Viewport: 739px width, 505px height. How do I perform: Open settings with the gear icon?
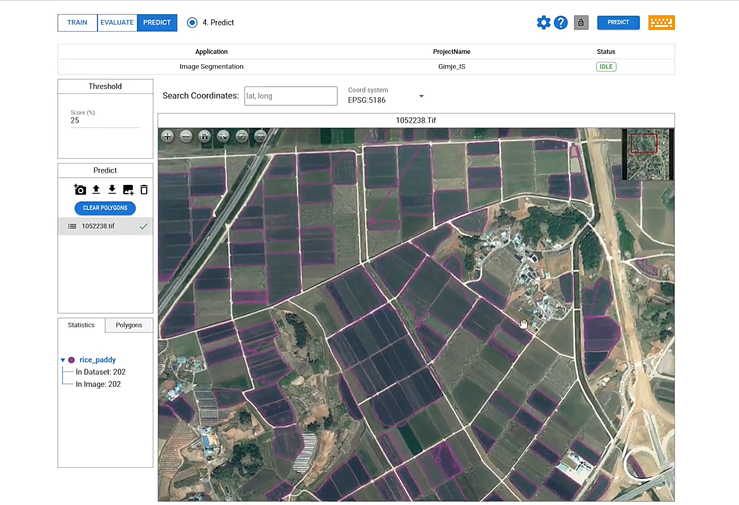click(543, 22)
